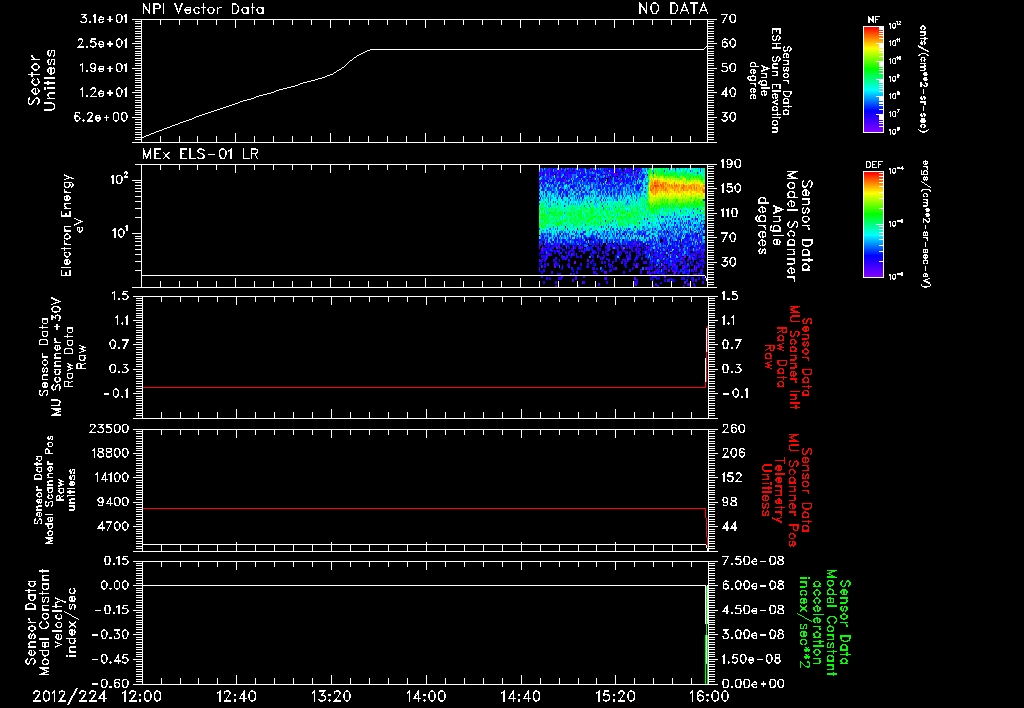Click the "150" scanner angle tick value
The height and width of the screenshot is (708, 1024).
point(731,188)
